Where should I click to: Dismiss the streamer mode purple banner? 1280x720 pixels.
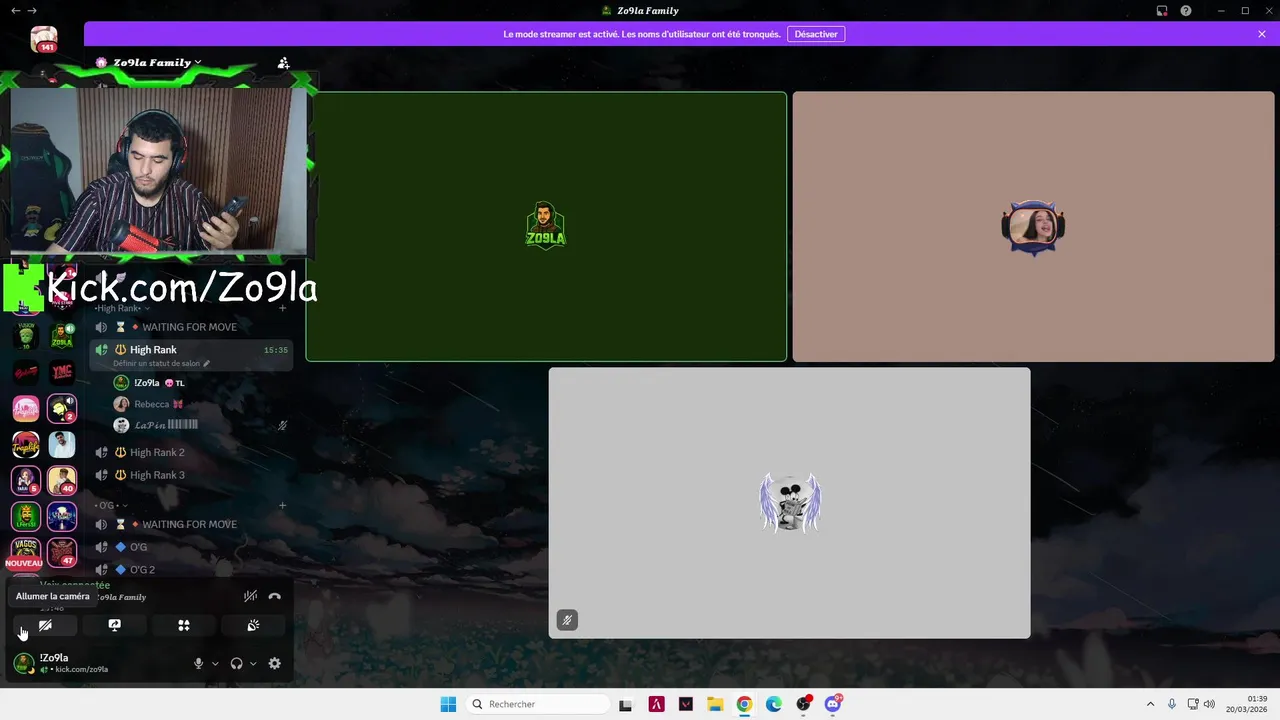[x=1262, y=34]
